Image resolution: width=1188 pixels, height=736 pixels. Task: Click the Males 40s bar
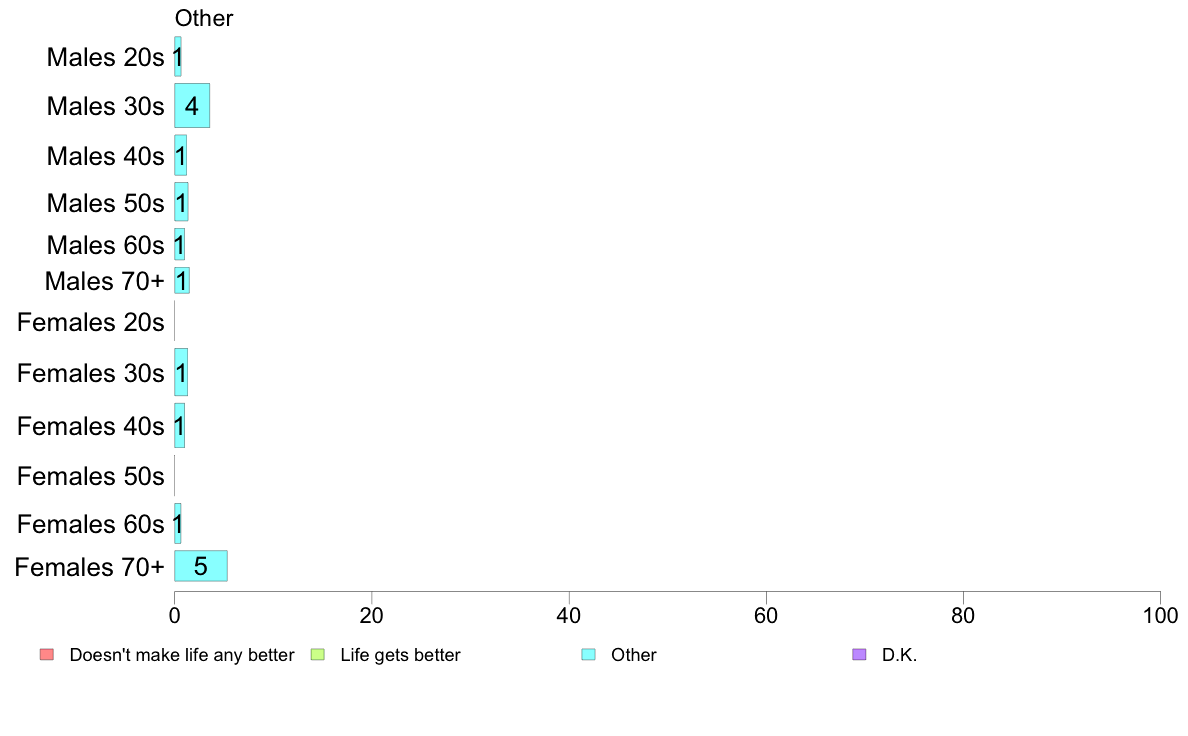180,155
